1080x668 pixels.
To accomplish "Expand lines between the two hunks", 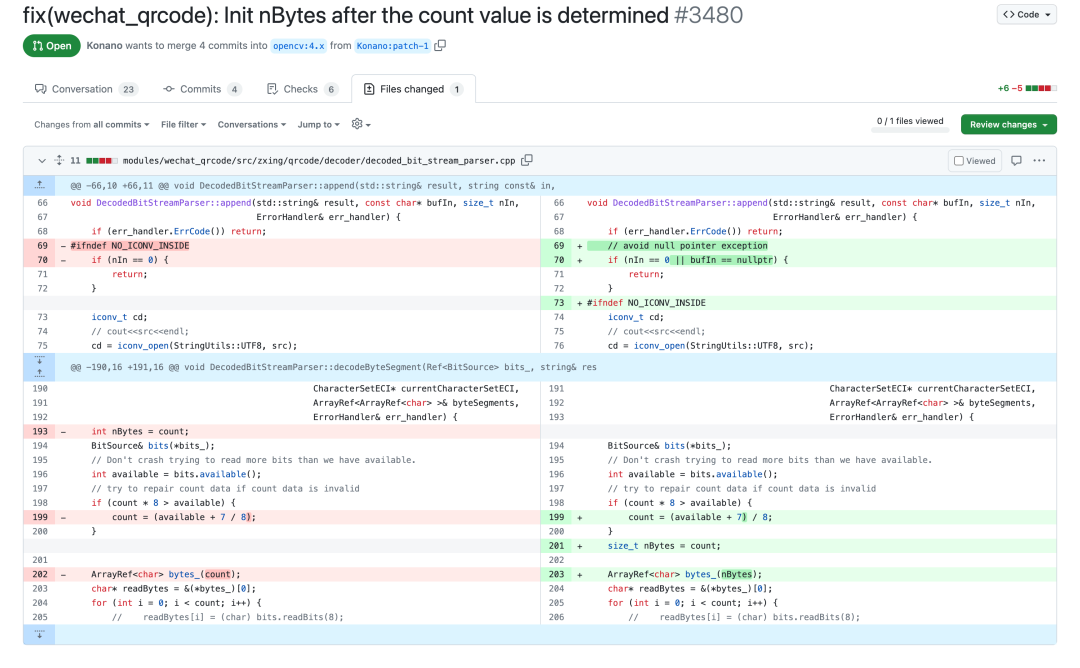I will [x=39, y=366].
